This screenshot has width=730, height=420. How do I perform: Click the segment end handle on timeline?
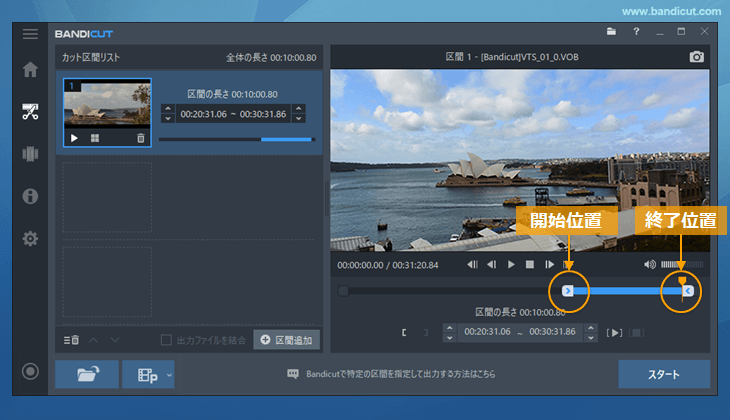tap(688, 291)
